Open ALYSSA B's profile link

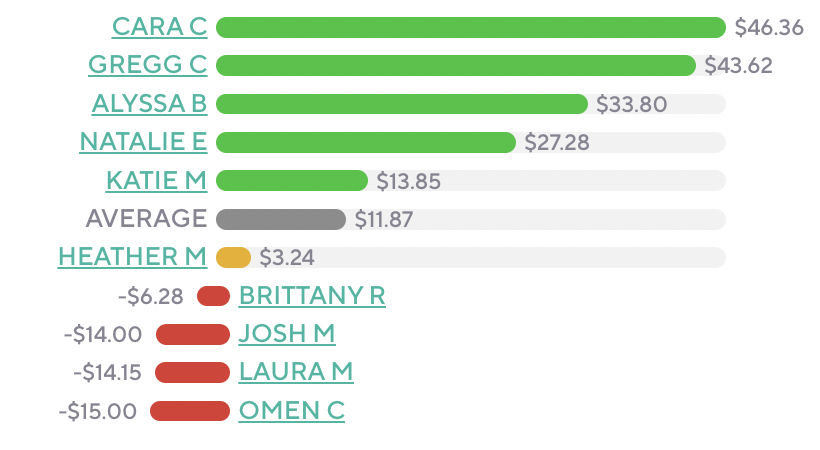(149, 103)
